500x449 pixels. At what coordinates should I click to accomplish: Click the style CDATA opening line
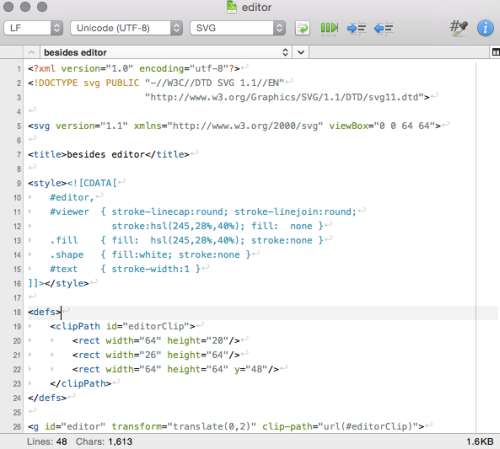click(72, 183)
